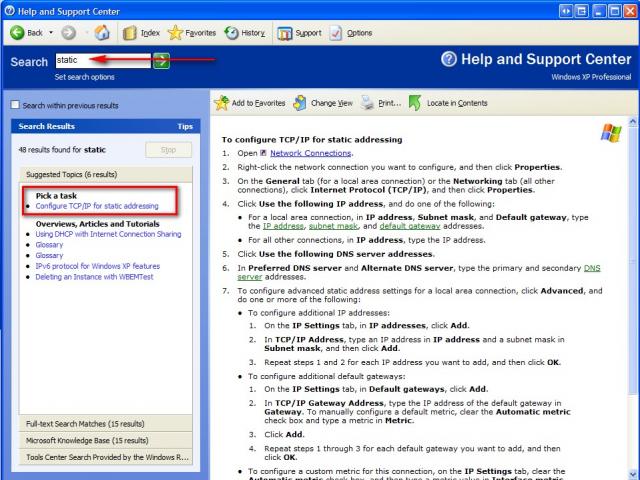Click the content pane vertical scrollbar track

pyautogui.click(x=633, y=433)
